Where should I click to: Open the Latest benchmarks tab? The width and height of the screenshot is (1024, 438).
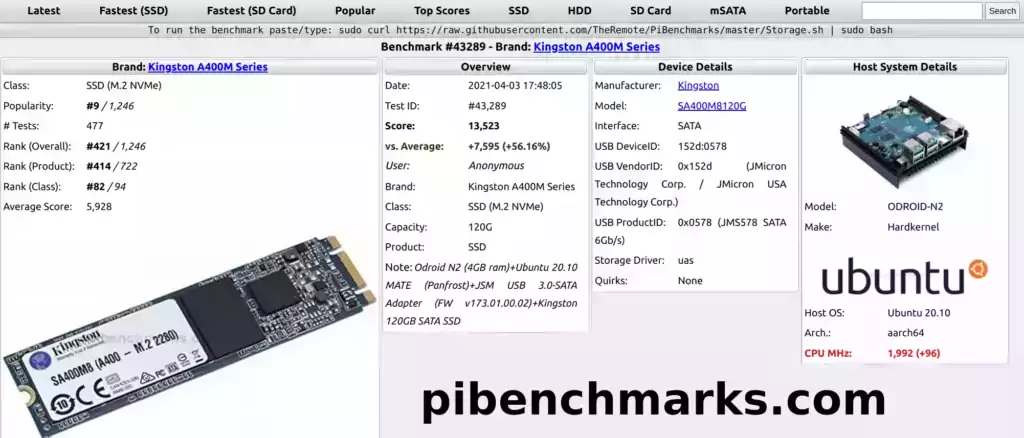(44, 10)
